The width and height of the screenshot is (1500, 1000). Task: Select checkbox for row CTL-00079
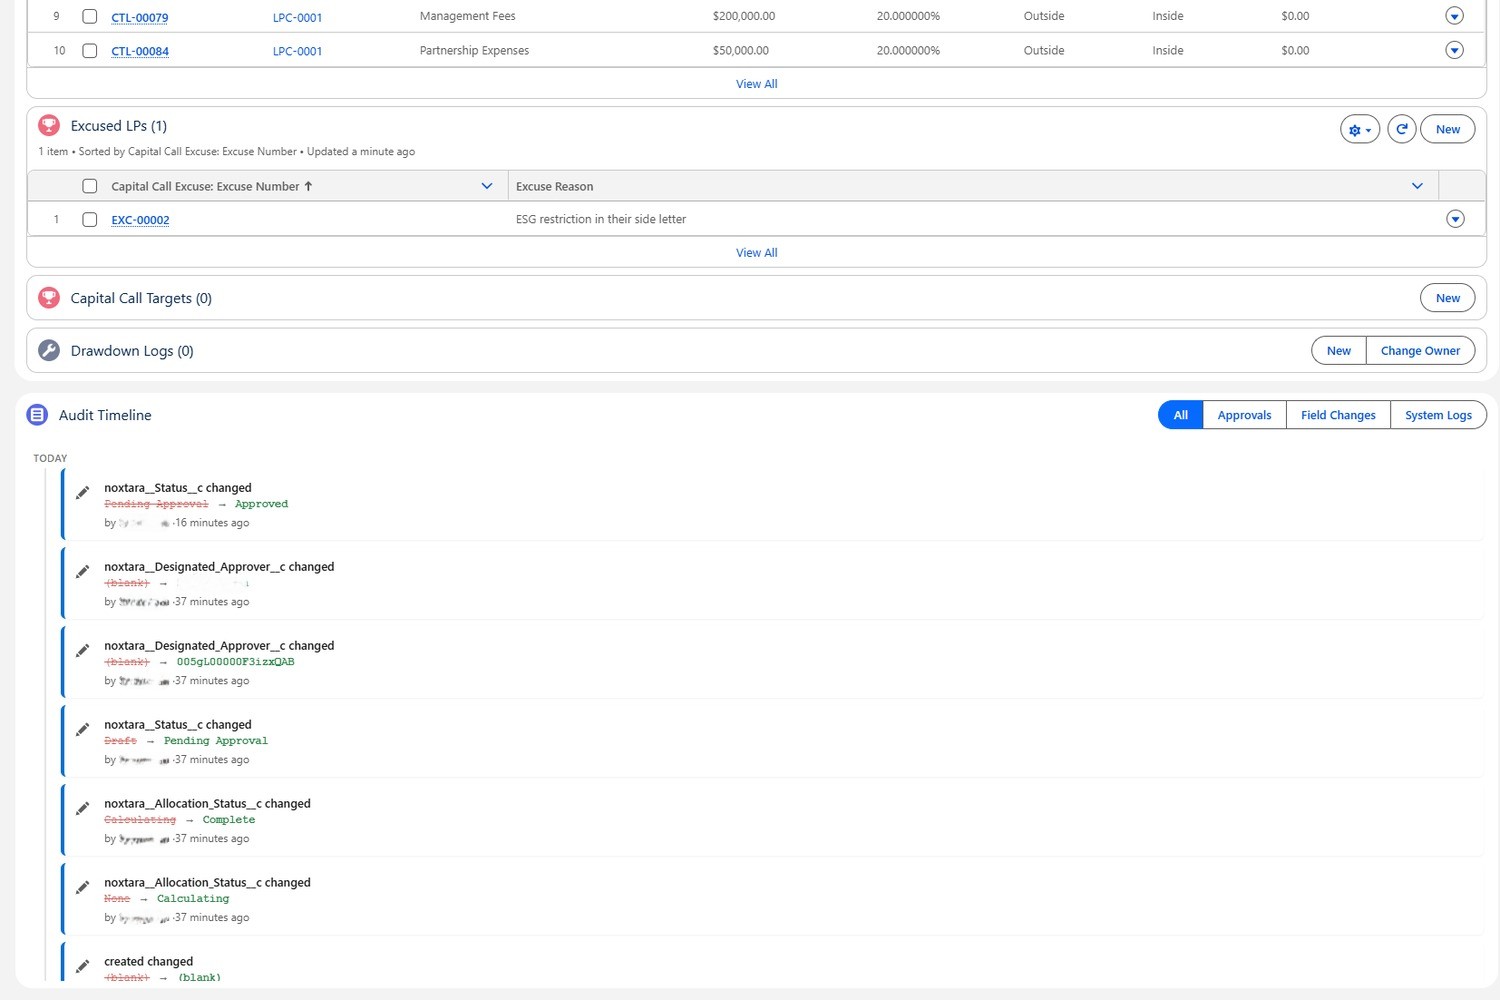point(90,17)
